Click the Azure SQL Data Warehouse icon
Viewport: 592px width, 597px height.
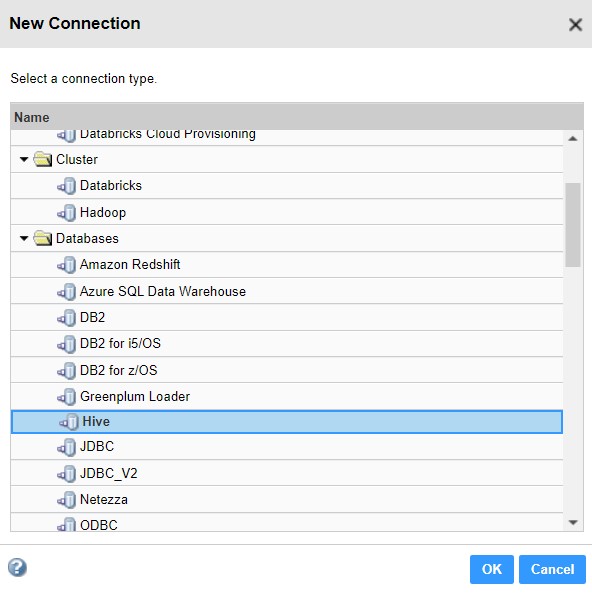coord(67,292)
